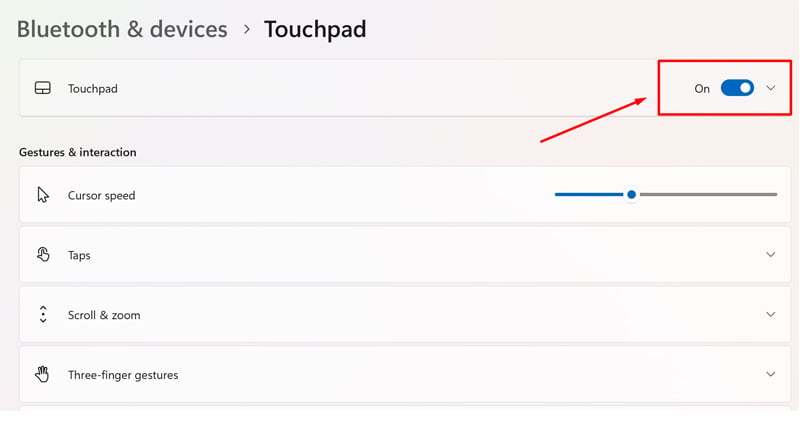Screen dimensions: 800x442
Task: Click the up-down arrows icon for Scroll & zoom
Action: (43, 314)
